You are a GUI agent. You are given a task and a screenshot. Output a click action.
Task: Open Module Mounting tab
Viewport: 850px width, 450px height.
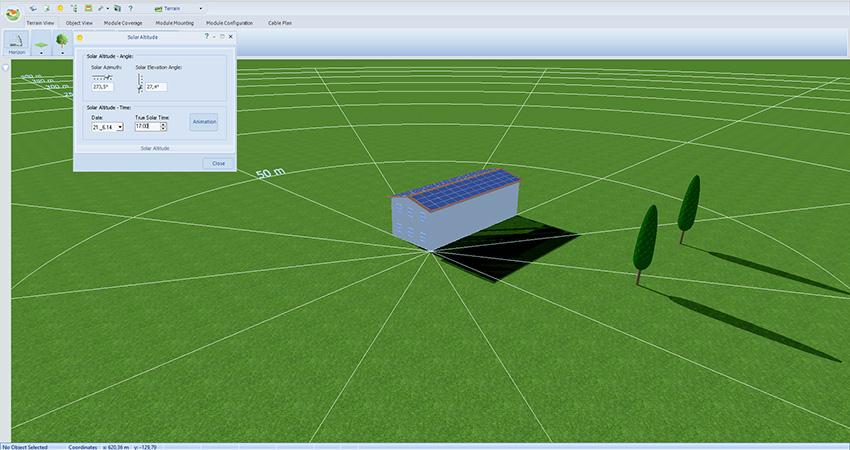(x=175, y=23)
